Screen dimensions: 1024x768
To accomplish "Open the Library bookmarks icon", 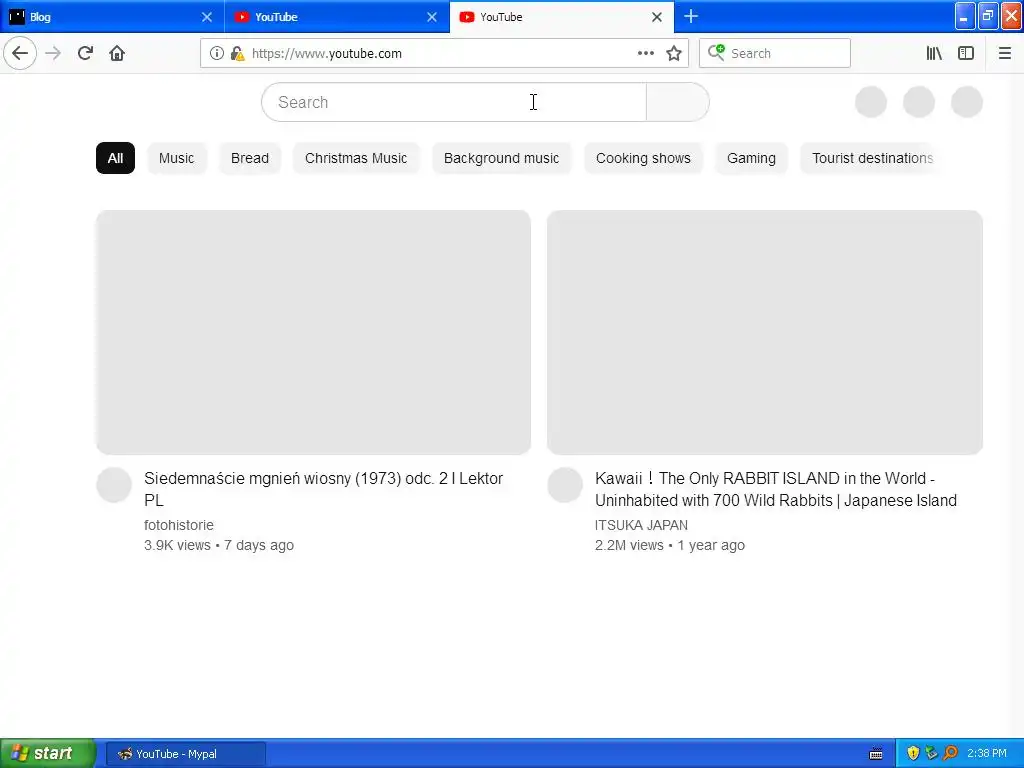I will pos(934,53).
